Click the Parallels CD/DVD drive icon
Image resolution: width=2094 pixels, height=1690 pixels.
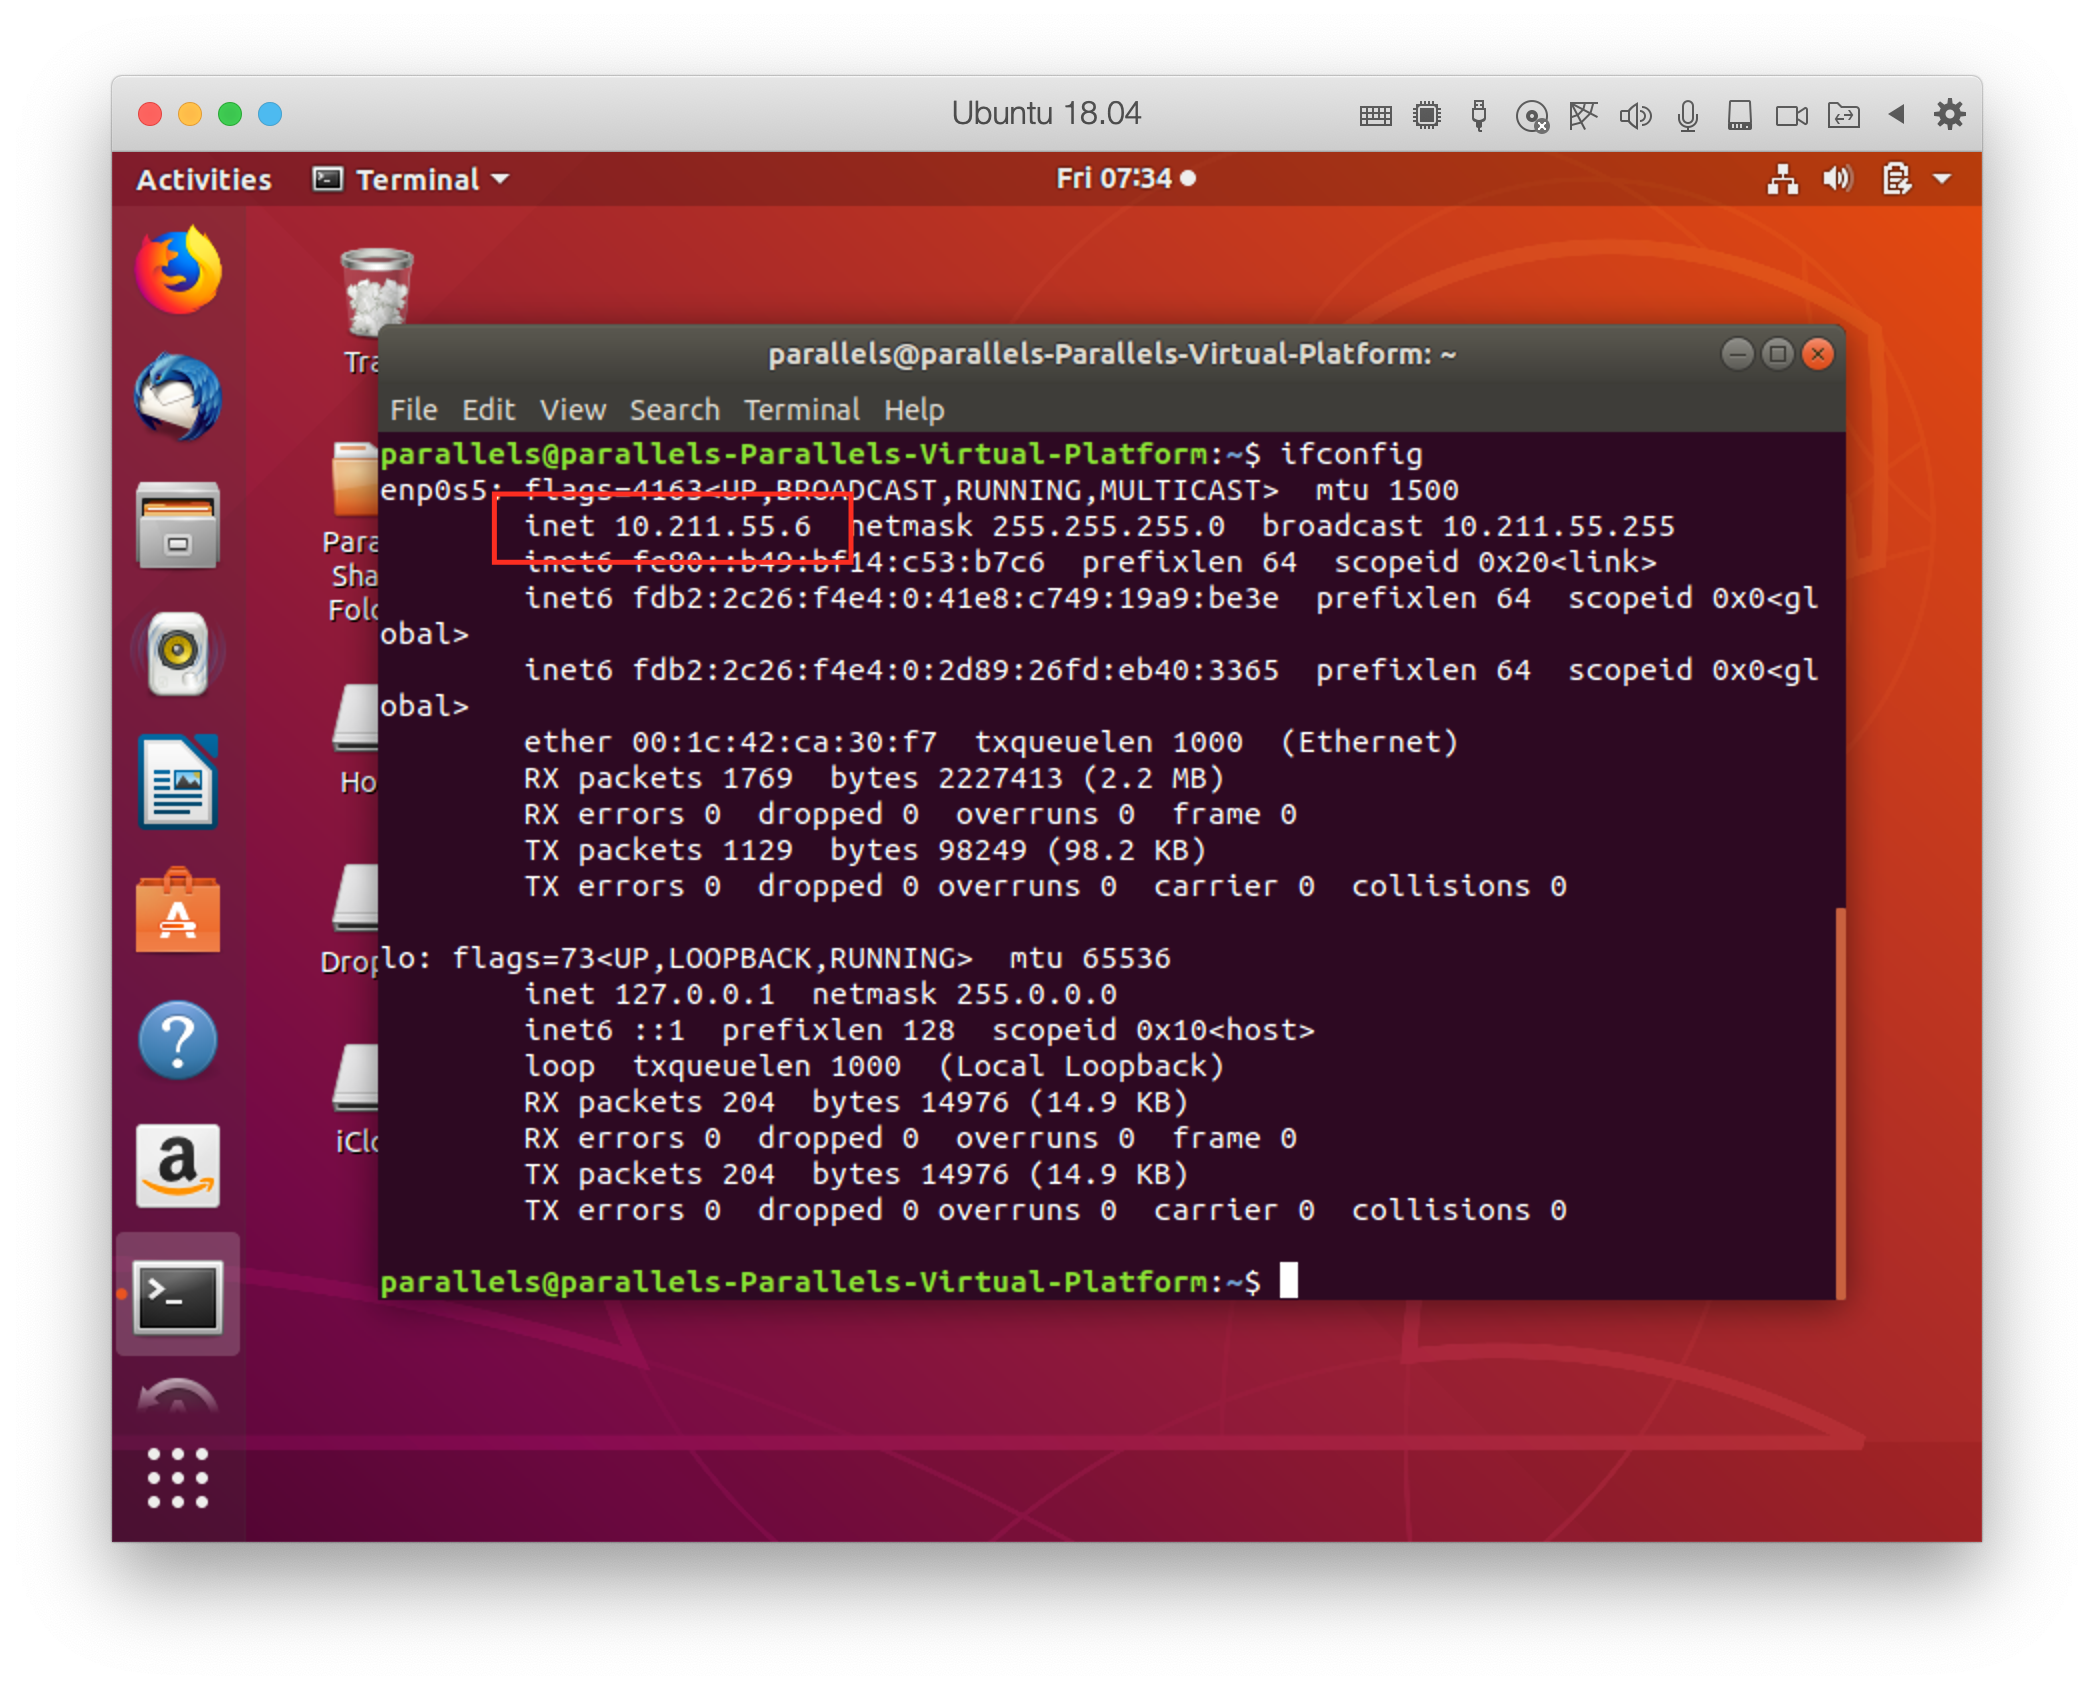click(x=1531, y=116)
